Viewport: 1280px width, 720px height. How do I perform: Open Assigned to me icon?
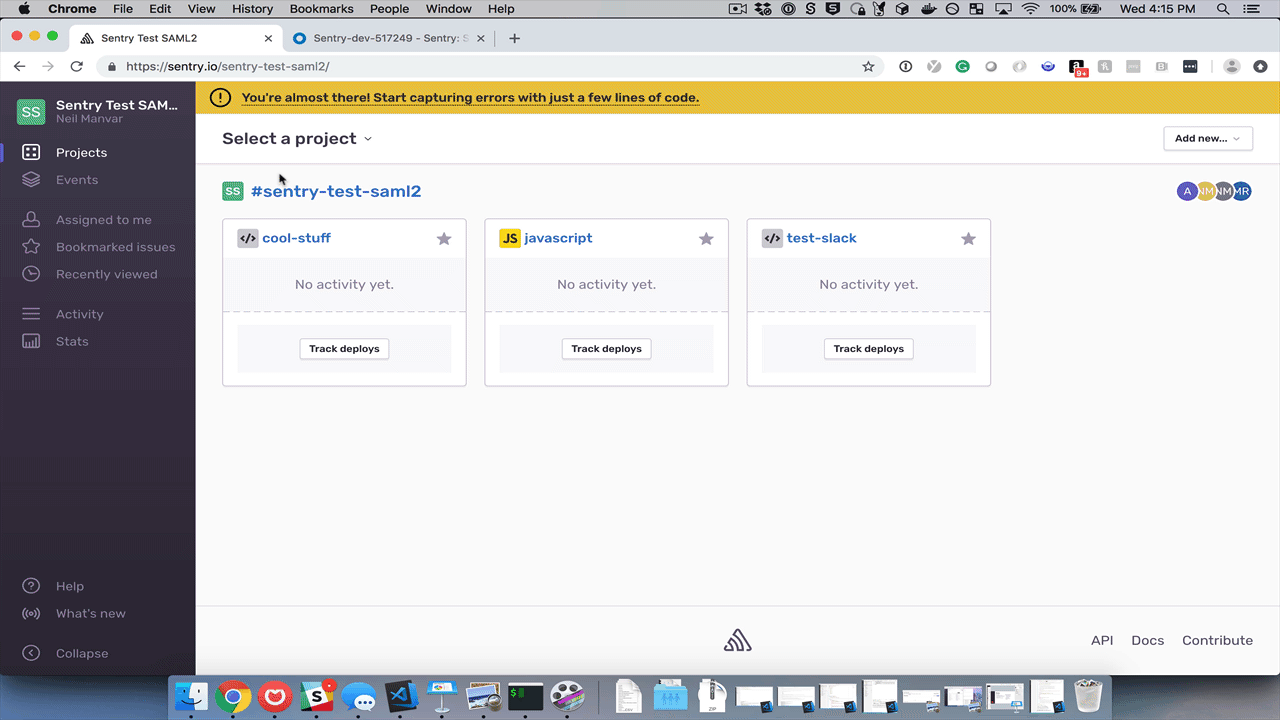31,220
